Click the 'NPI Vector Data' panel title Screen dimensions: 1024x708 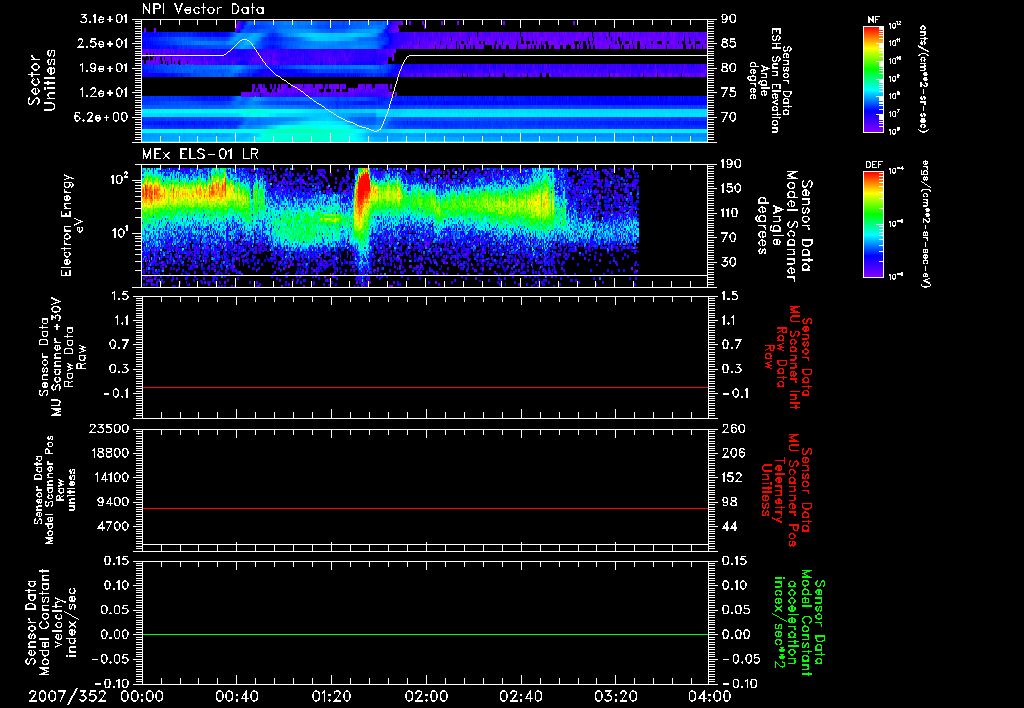tap(203, 9)
